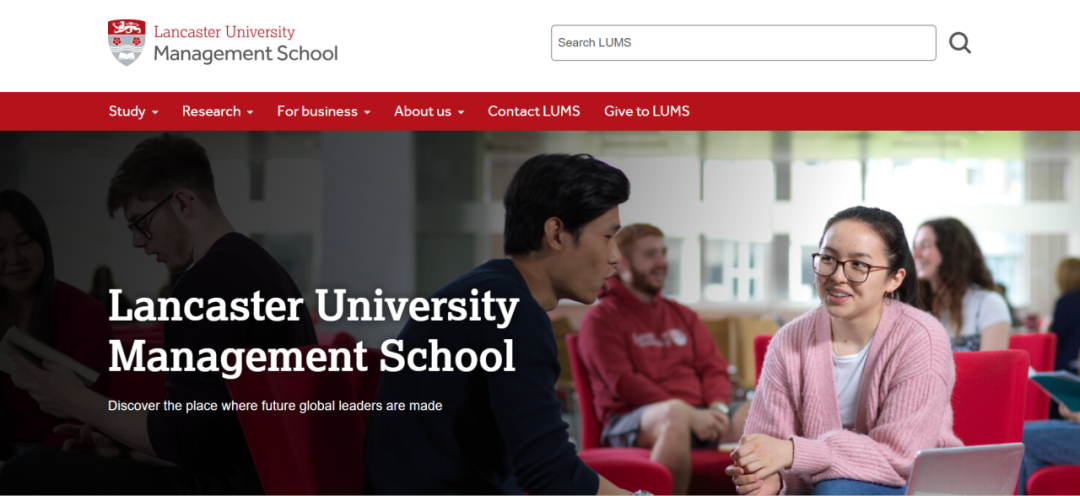
Task: Open the Study navigation menu
Action: point(134,111)
